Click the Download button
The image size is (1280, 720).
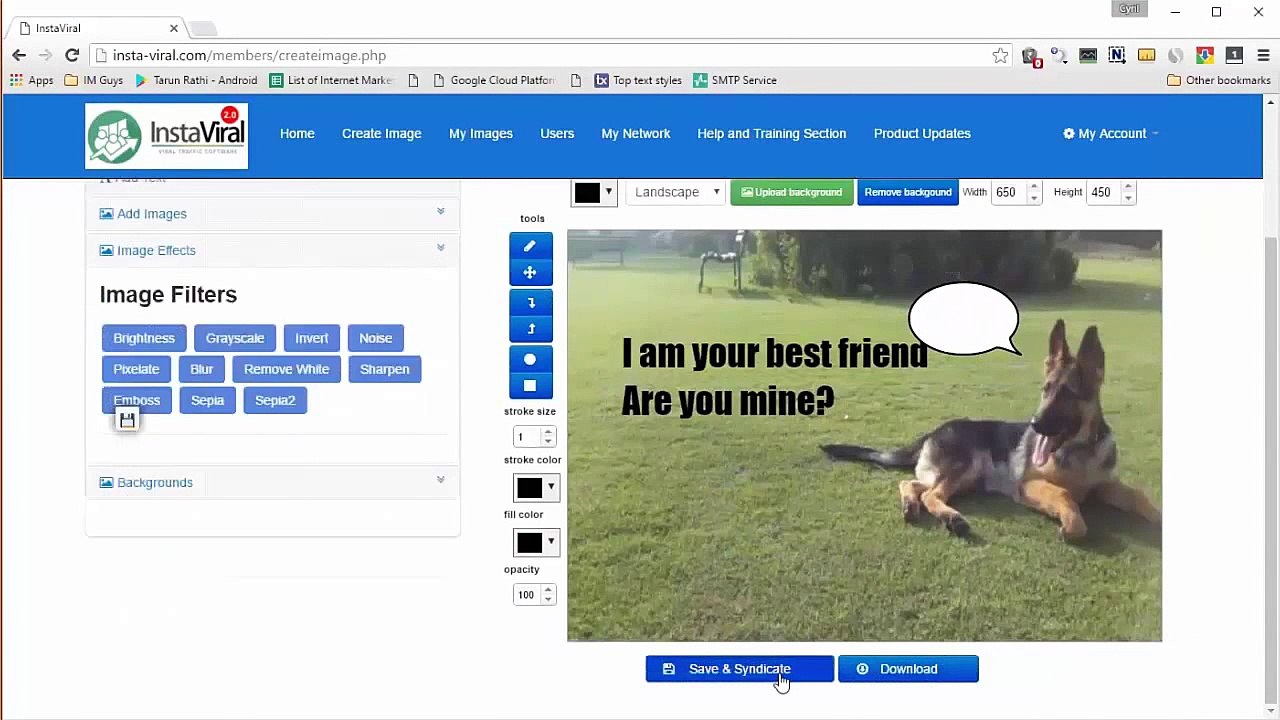pyautogui.click(x=908, y=669)
